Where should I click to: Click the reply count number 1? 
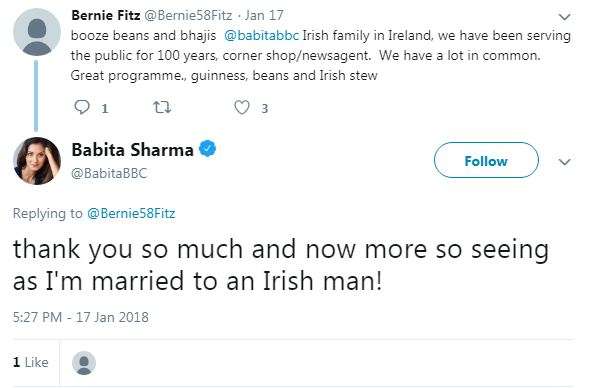(x=105, y=109)
